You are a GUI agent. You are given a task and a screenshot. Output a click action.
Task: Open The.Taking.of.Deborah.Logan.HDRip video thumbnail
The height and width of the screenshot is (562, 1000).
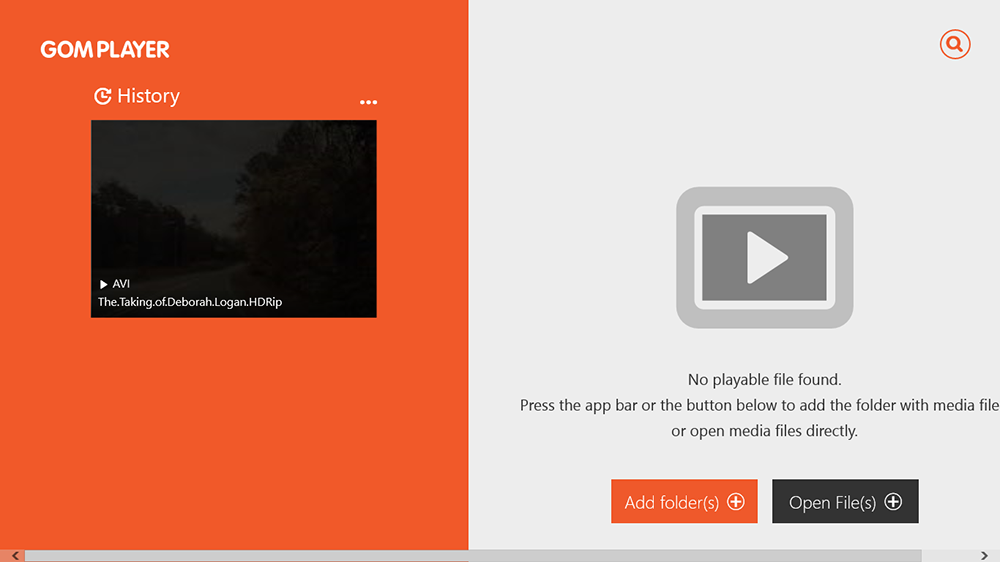click(x=233, y=218)
